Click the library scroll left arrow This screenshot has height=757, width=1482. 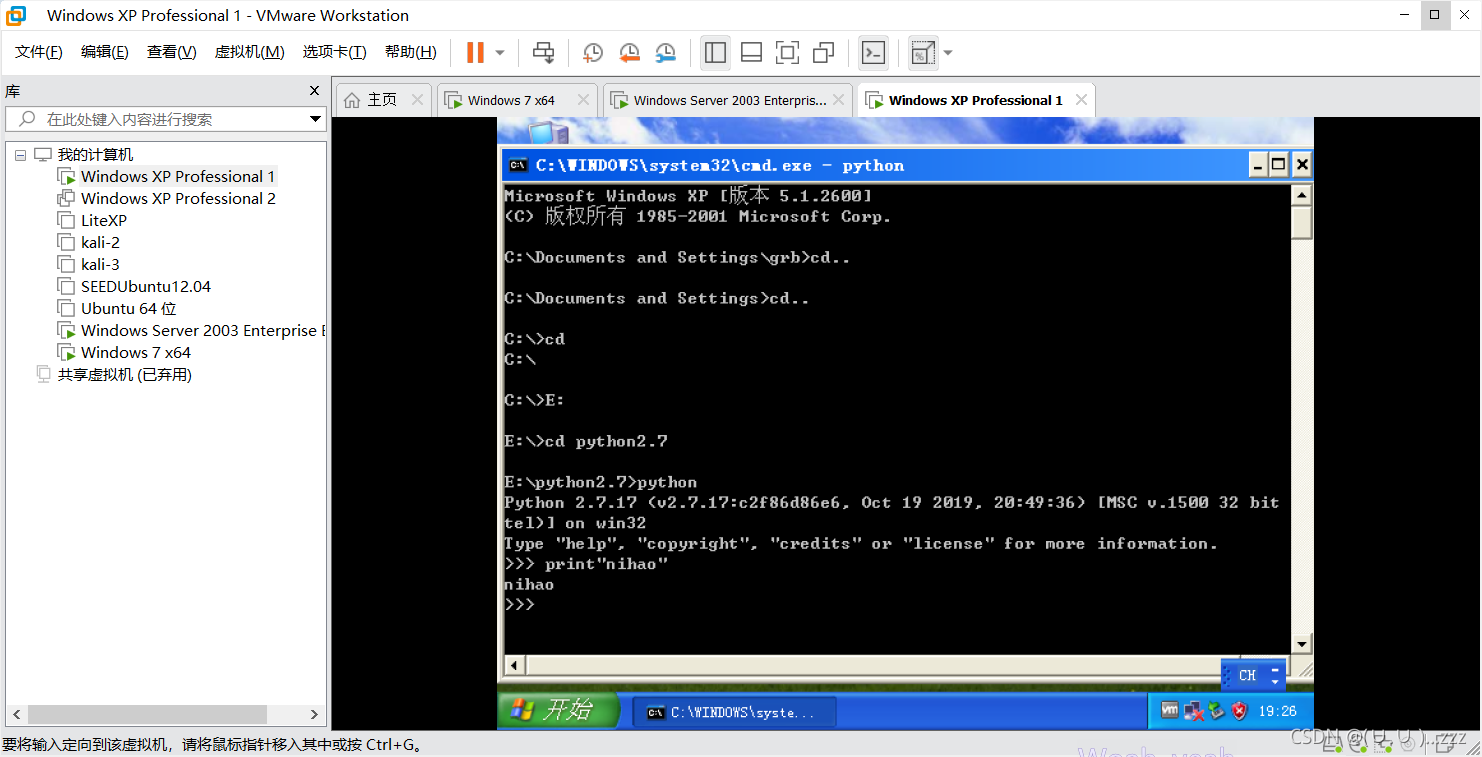pos(16,715)
